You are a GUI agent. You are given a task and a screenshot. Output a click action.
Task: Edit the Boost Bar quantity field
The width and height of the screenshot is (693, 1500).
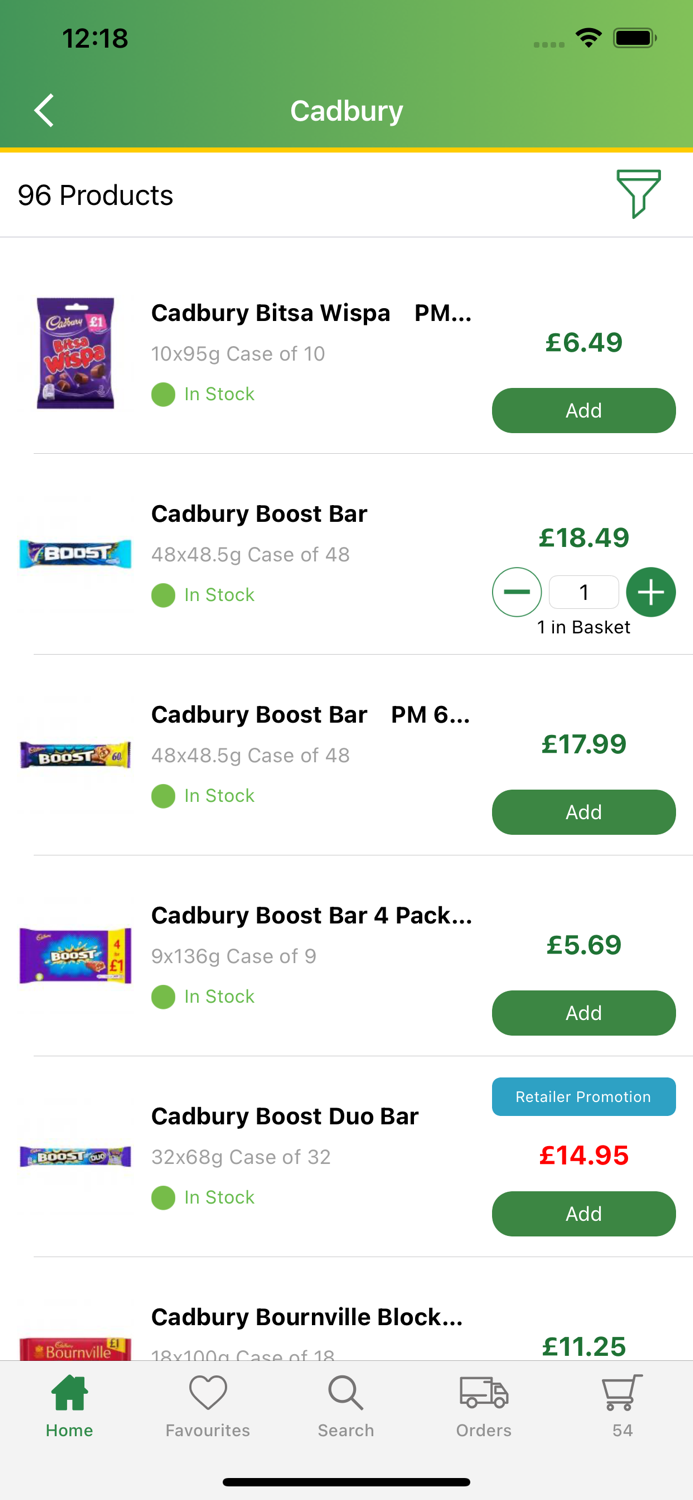click(584, 592)
